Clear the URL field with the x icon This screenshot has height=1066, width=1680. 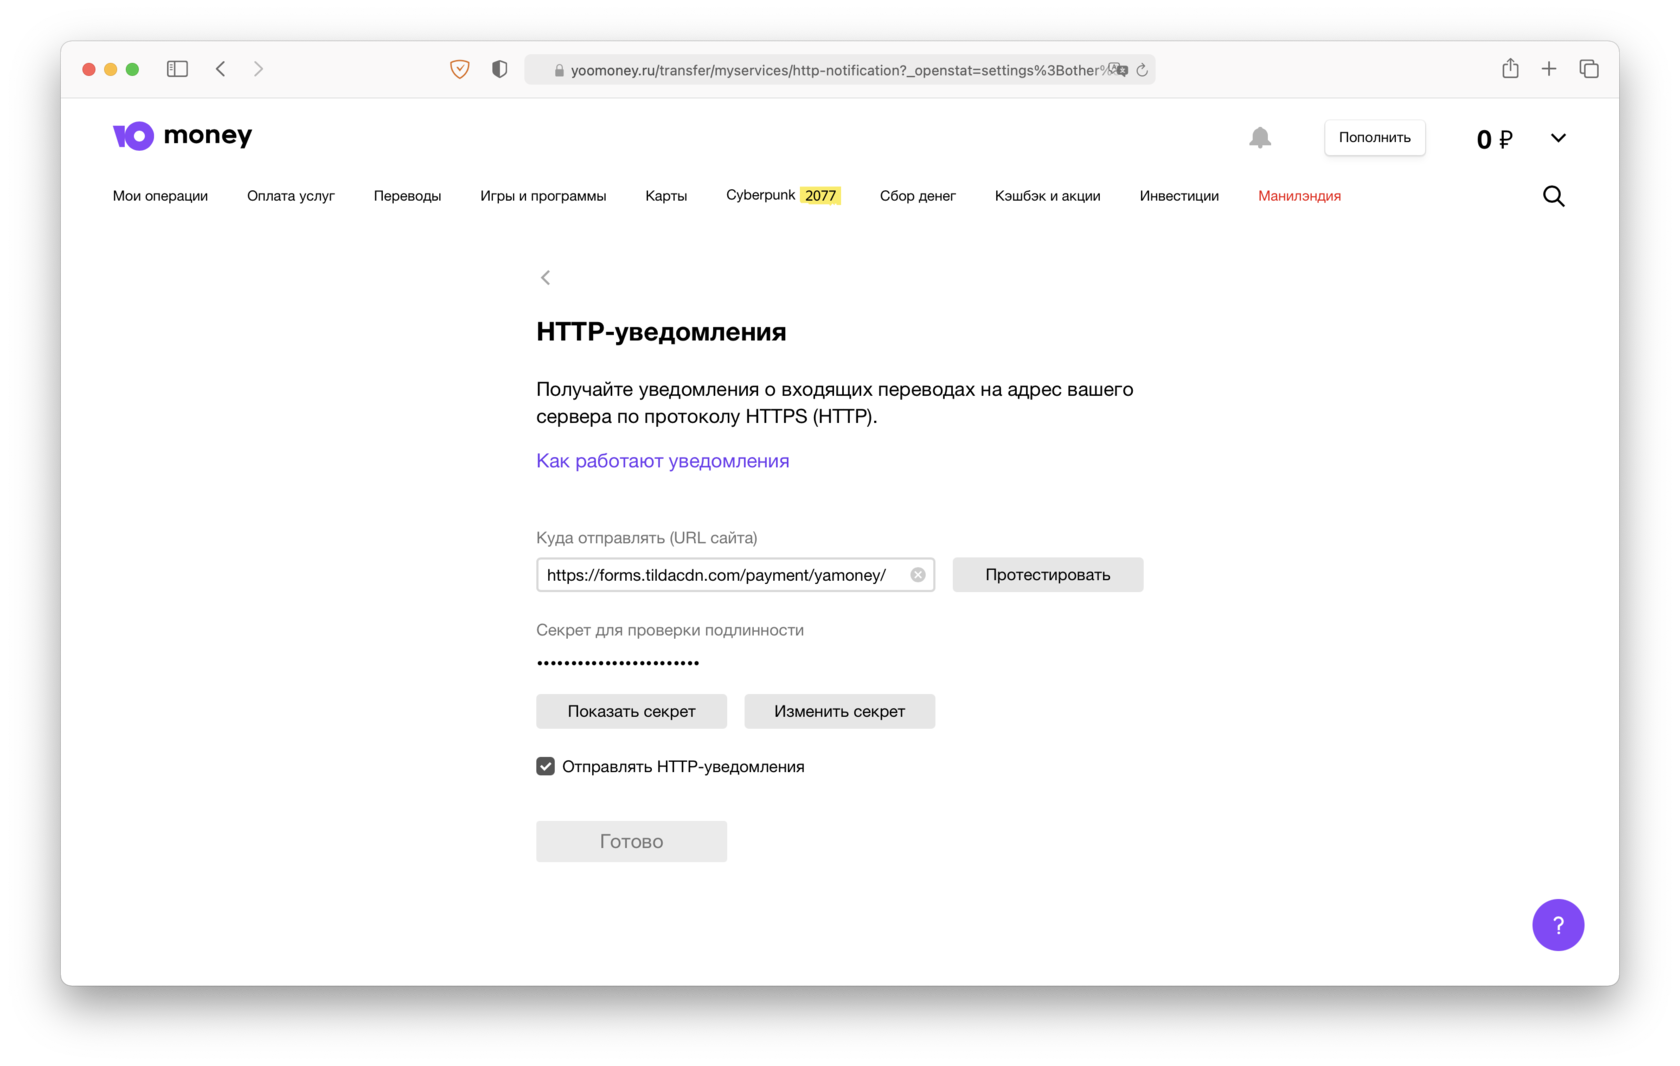[x=918, y=575]
